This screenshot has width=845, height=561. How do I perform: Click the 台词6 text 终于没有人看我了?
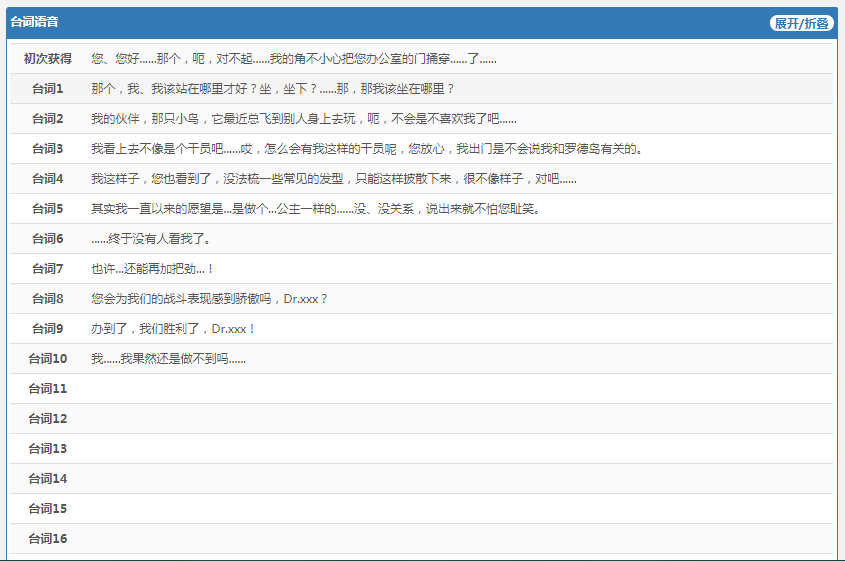(151, 239)
